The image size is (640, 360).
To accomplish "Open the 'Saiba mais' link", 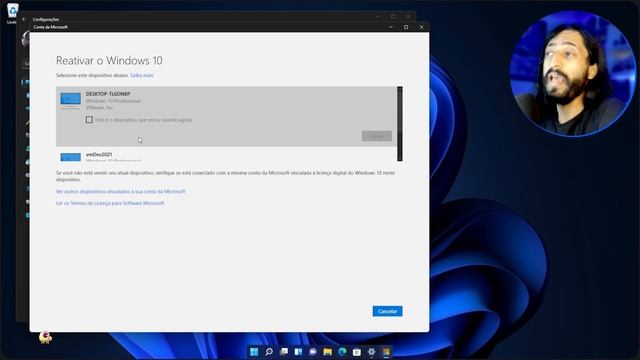I will pyautogui.click(x=142, y=76).
